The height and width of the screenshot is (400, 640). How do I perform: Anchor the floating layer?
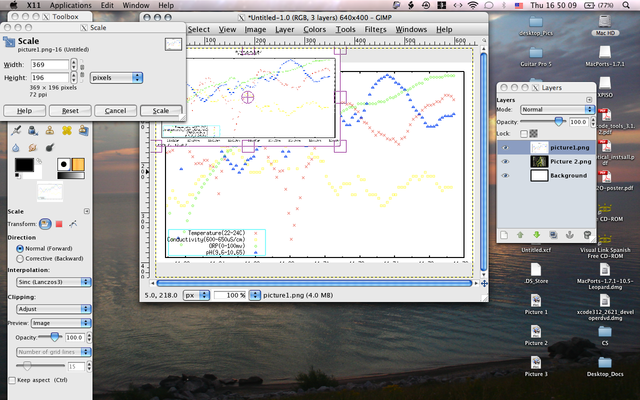coord(570,235)
